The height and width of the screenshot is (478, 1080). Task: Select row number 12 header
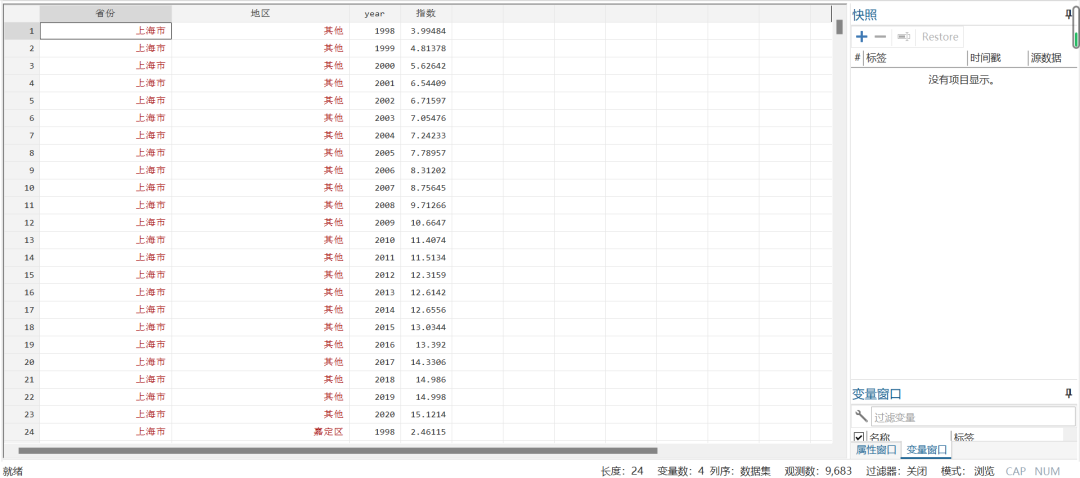(22, 222)
